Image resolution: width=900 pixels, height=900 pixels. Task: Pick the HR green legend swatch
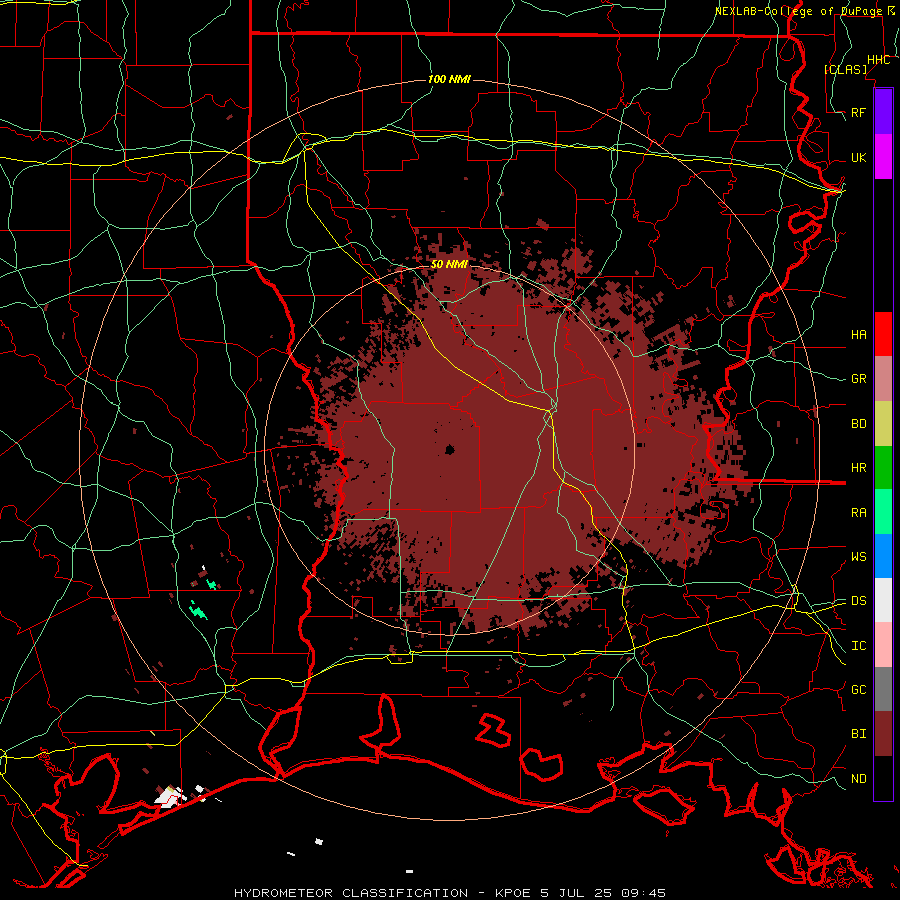pos(883,468)
